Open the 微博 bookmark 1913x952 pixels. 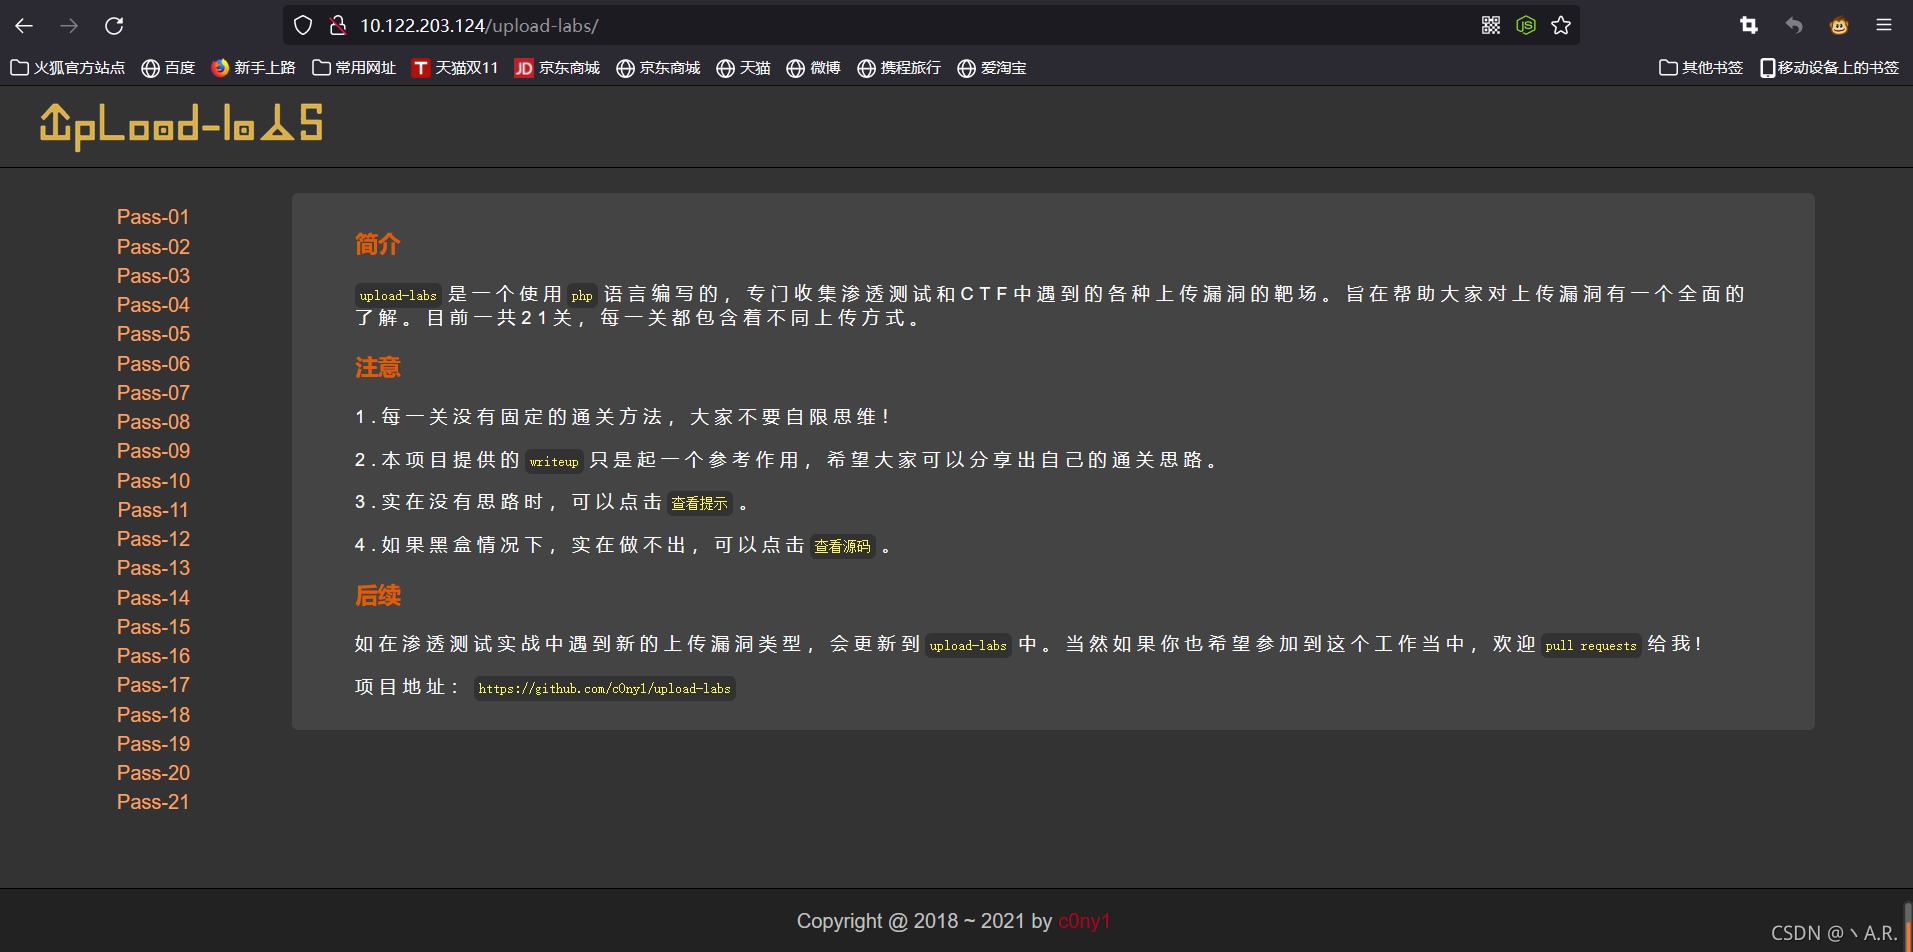point(813,68)
